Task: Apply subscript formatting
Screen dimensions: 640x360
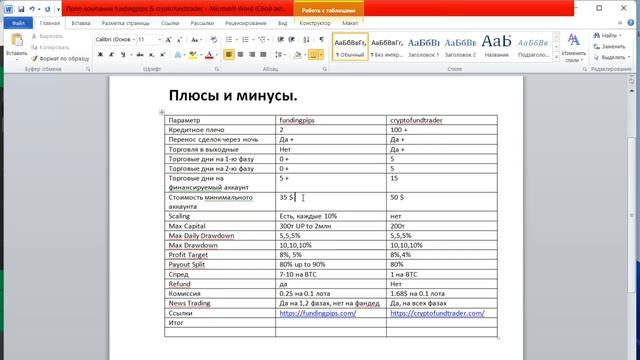Action: (151, 55)
